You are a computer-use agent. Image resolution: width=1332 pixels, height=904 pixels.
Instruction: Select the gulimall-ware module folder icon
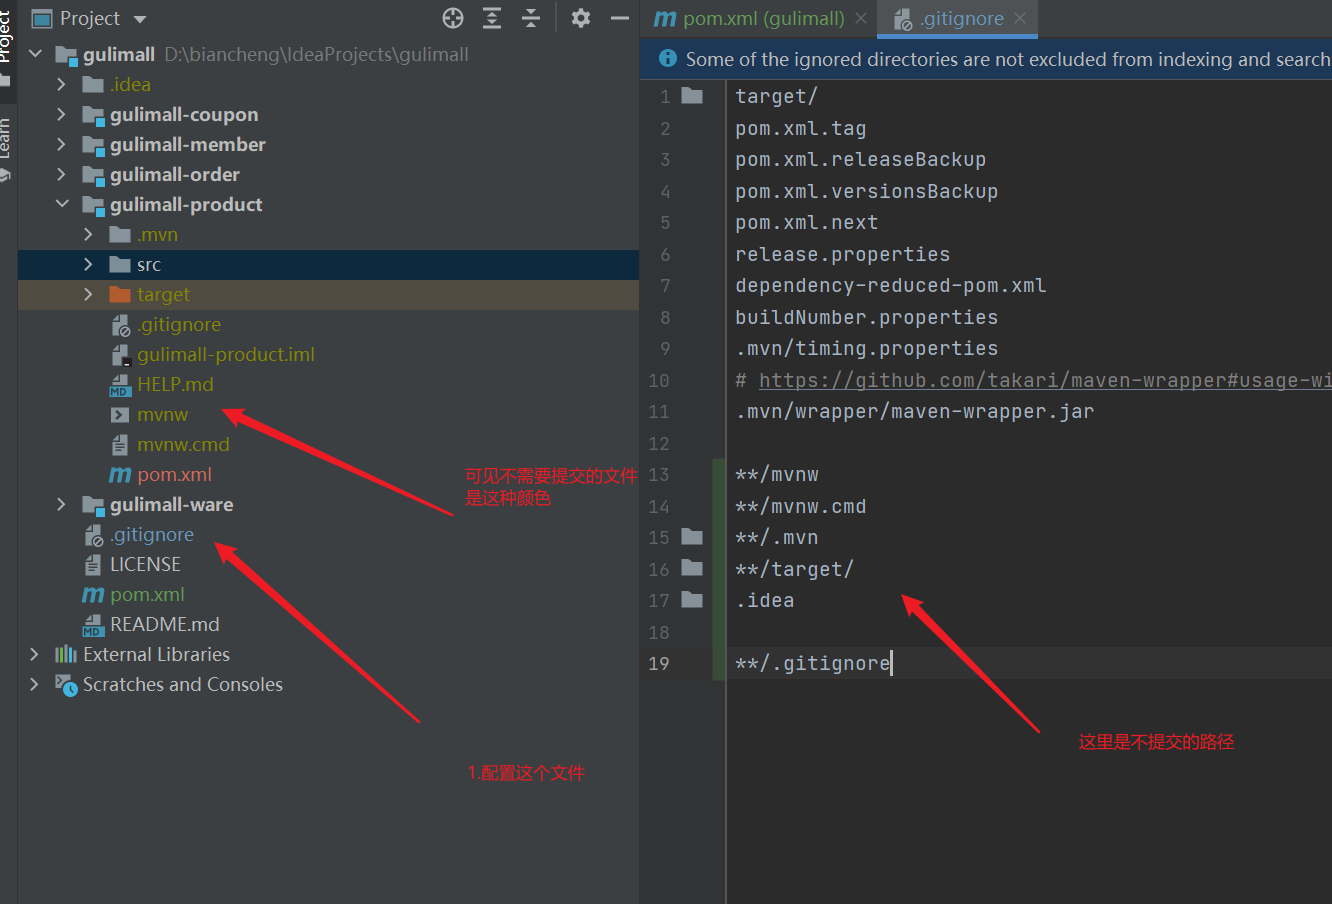pyautogui.click(x=93, y=505)
